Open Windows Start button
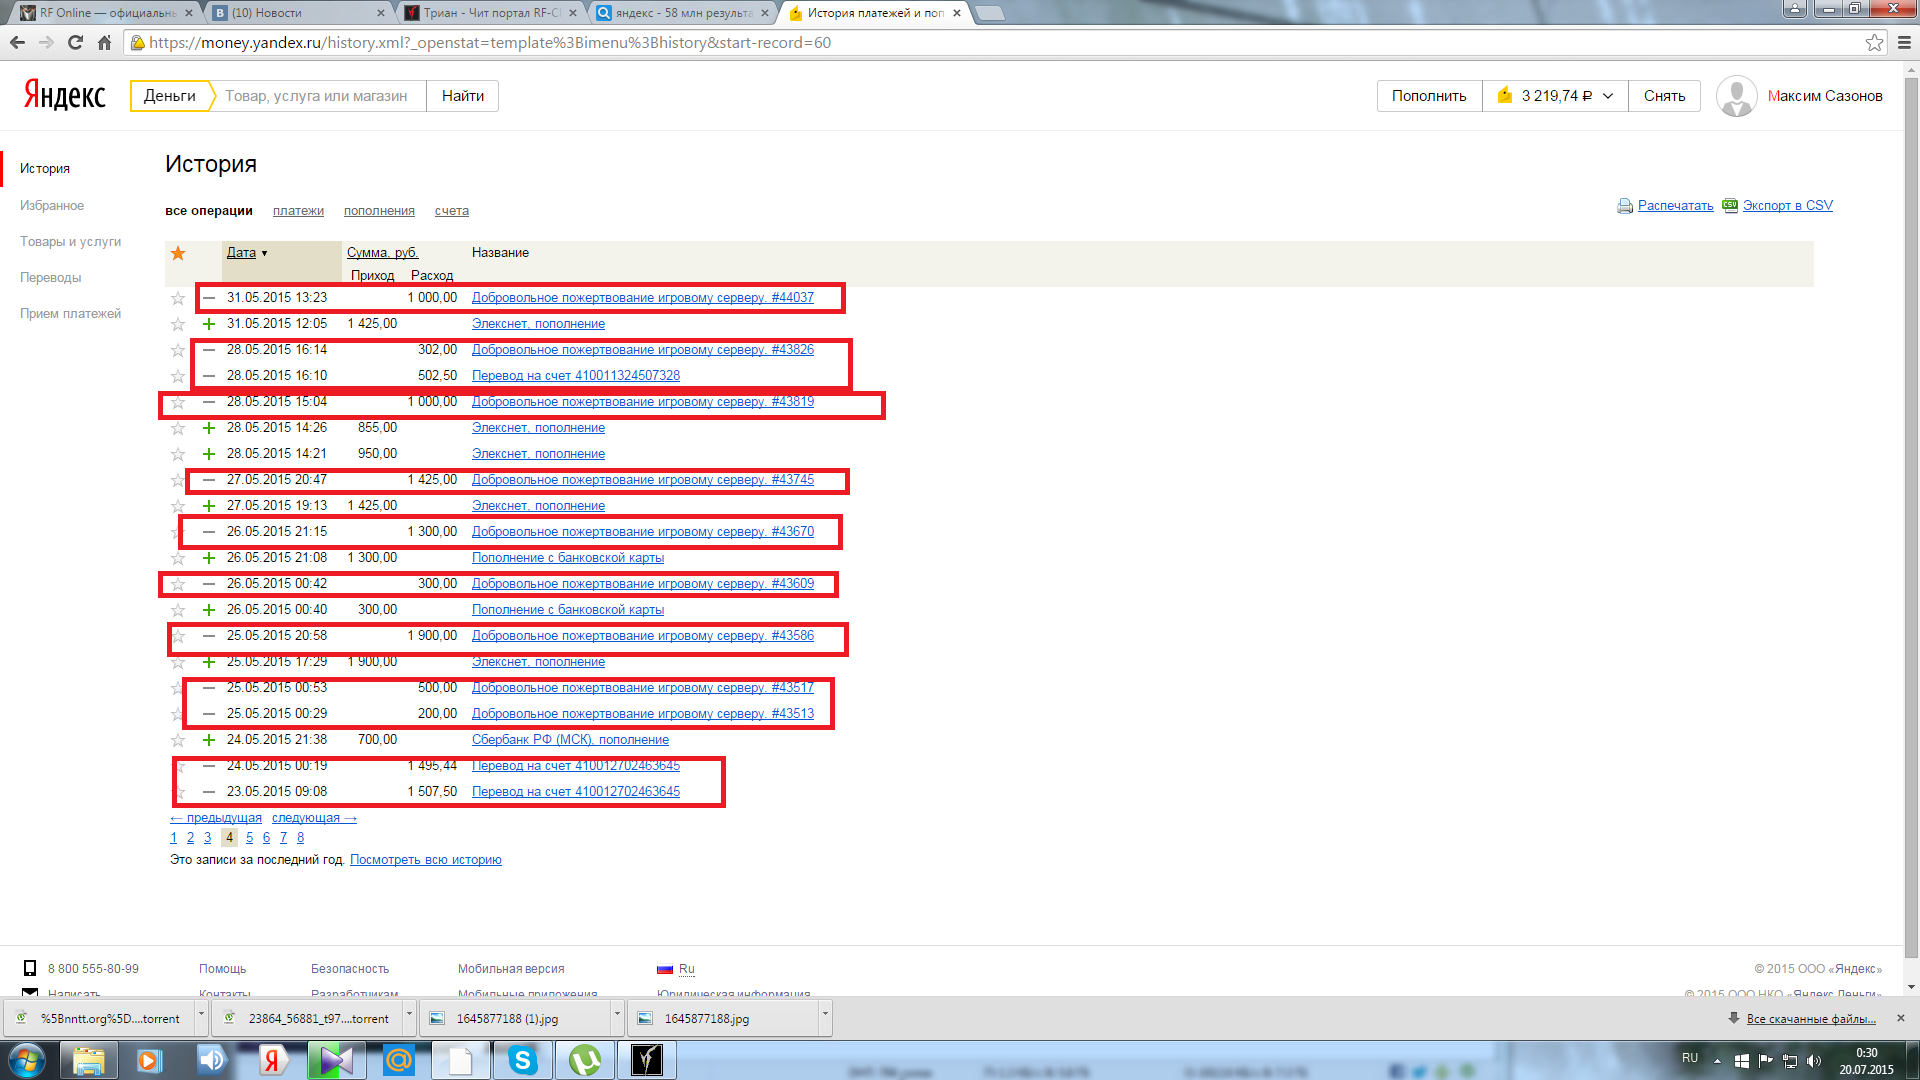1920x1080 pixels. coord(27,1060)
